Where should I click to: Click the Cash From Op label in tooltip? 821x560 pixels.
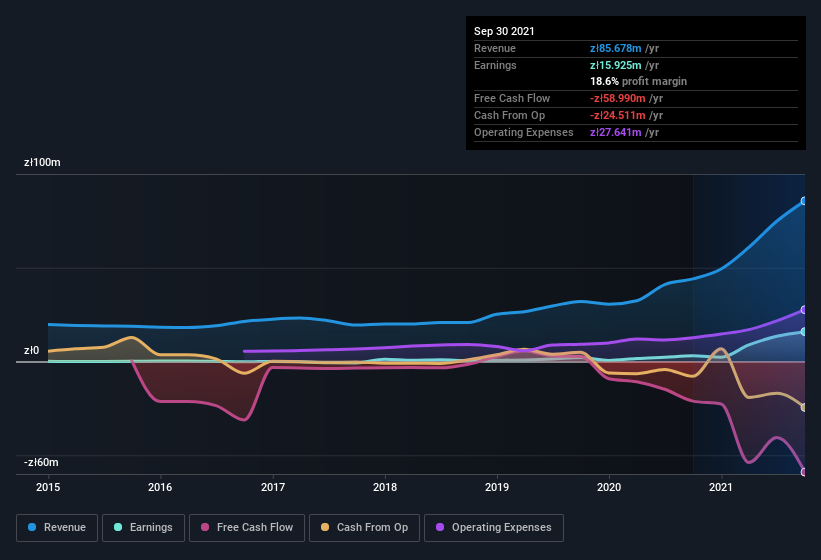[509, 115]
